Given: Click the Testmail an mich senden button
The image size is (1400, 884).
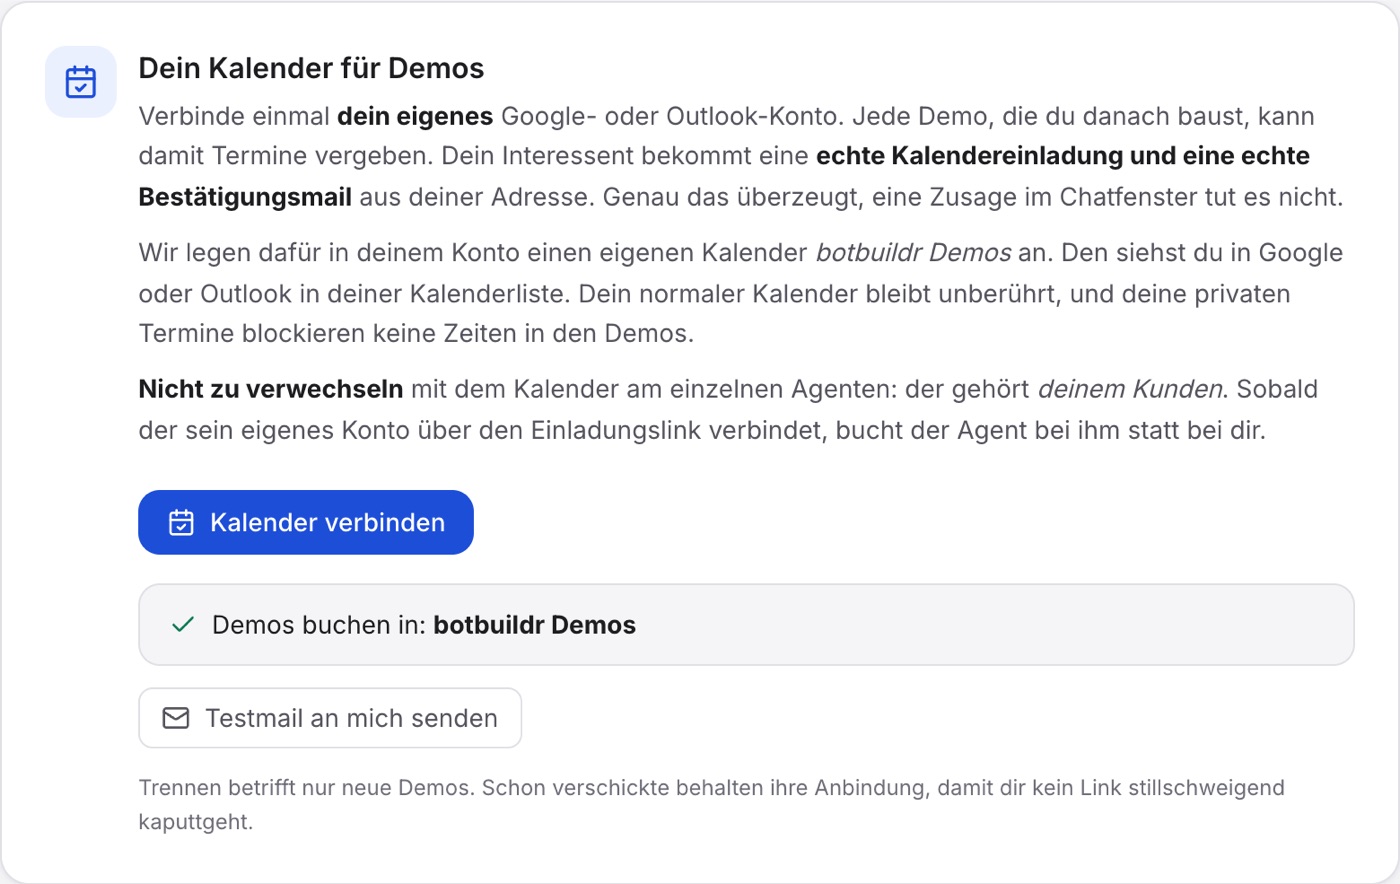Looking at the screenshot, I should [x=330, y=718].
